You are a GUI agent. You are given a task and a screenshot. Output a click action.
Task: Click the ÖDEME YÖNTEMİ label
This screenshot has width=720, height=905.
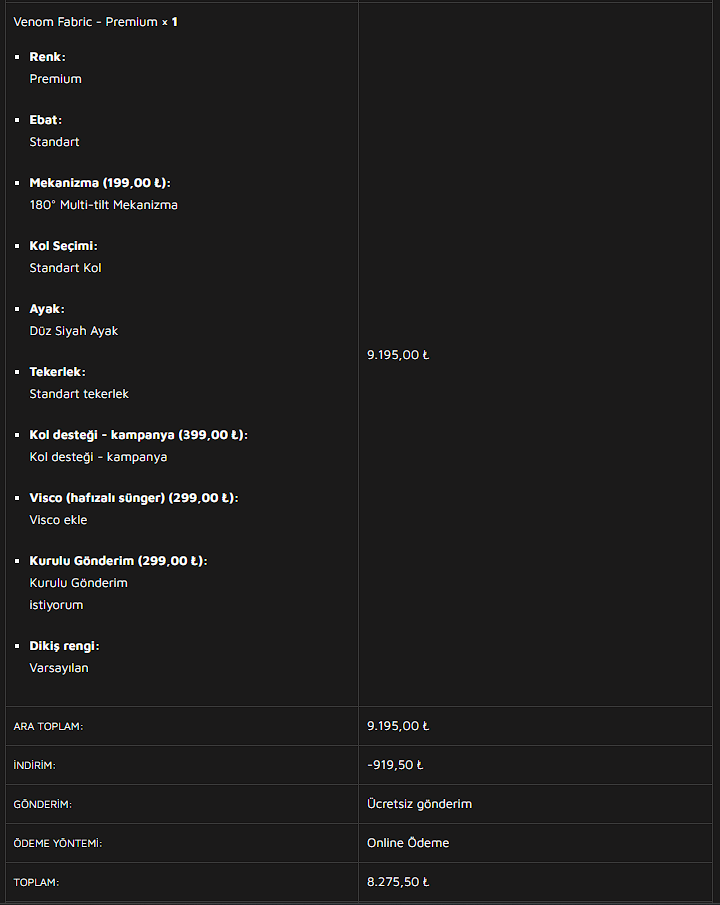(x=57, y=843)
